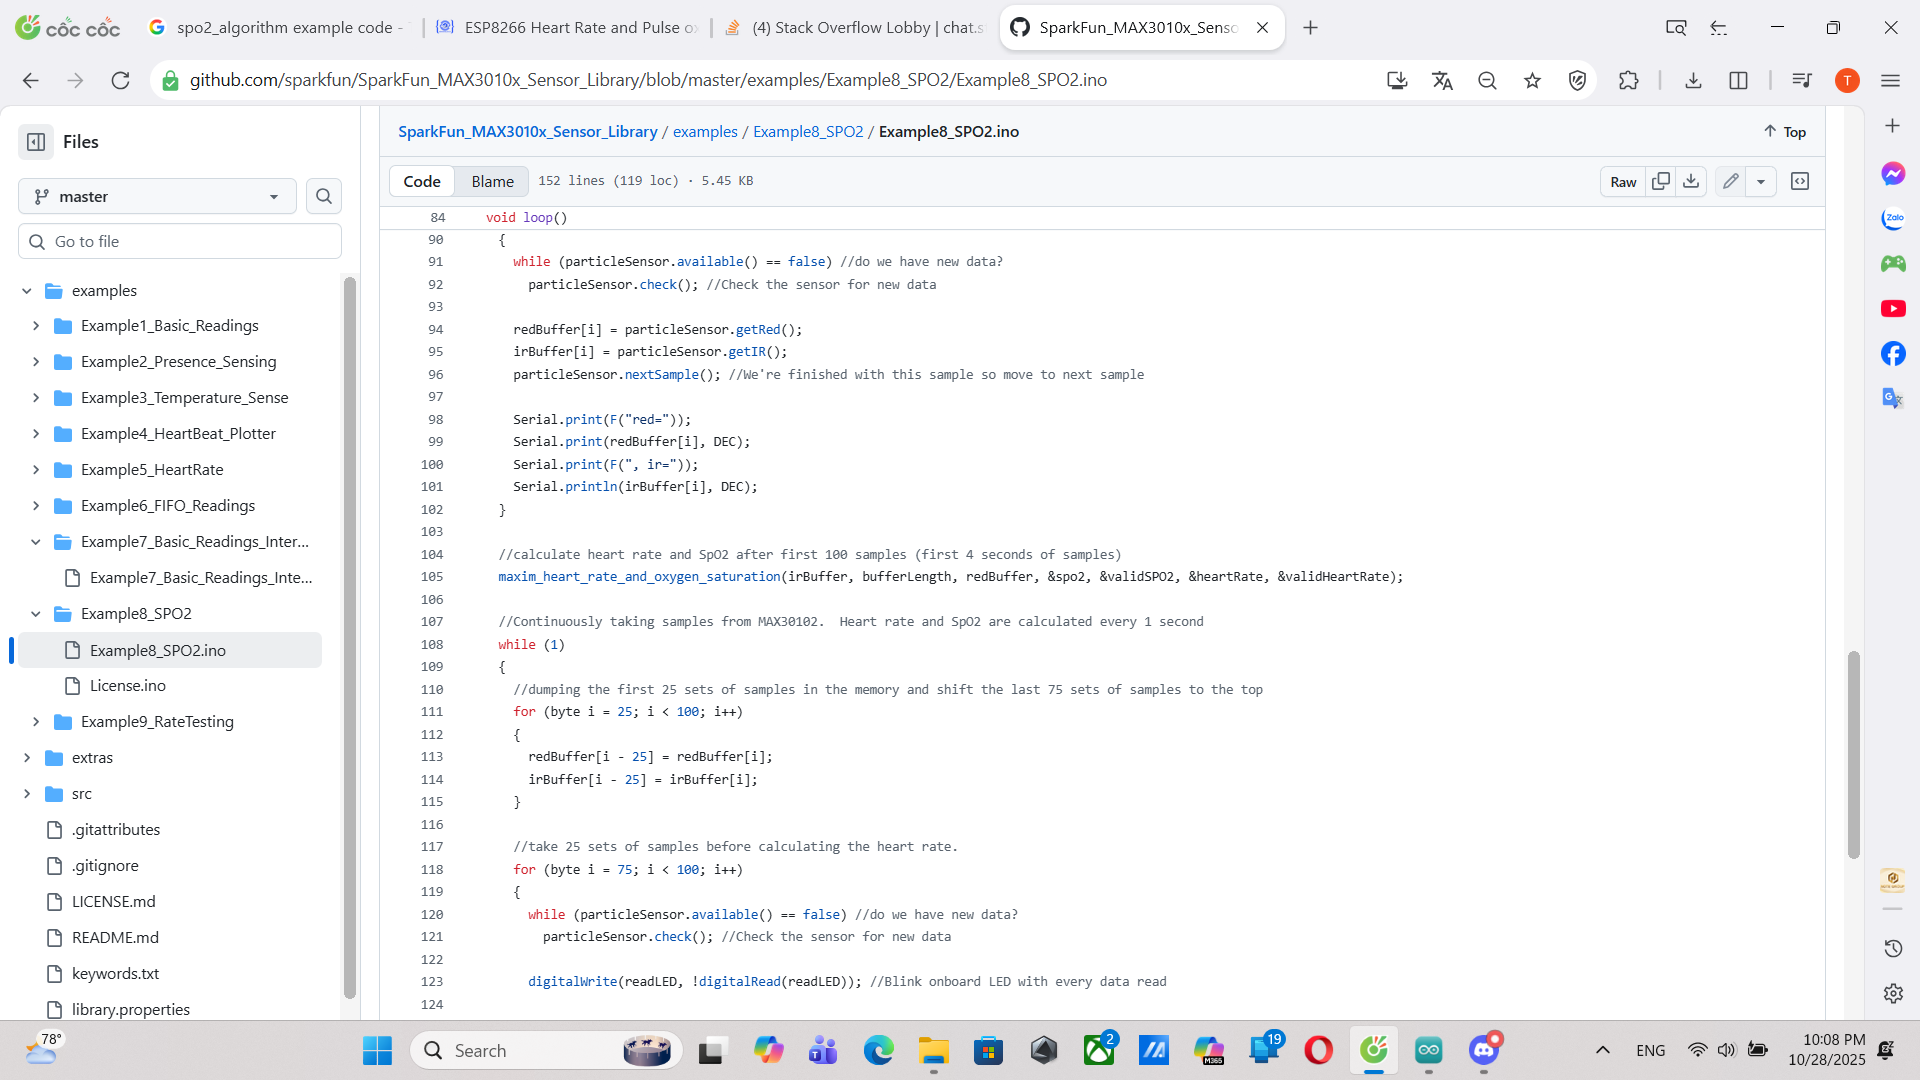Open the symbols panel icon

[1800, 181]
